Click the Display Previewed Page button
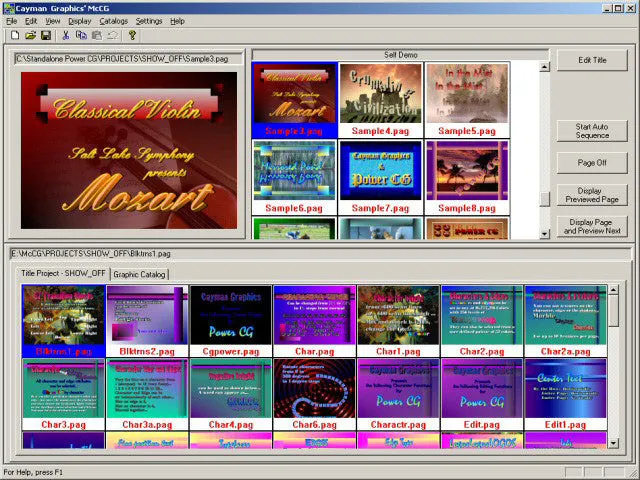640x480 pixels. (592, 195)
